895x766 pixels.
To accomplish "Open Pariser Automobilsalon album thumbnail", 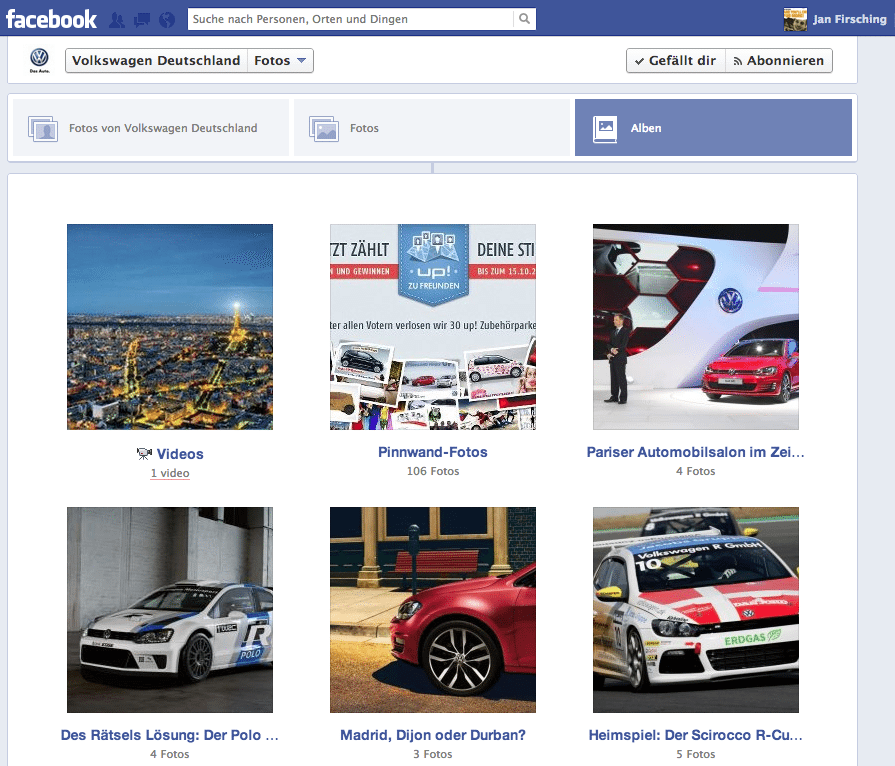I will click(696, 326).
